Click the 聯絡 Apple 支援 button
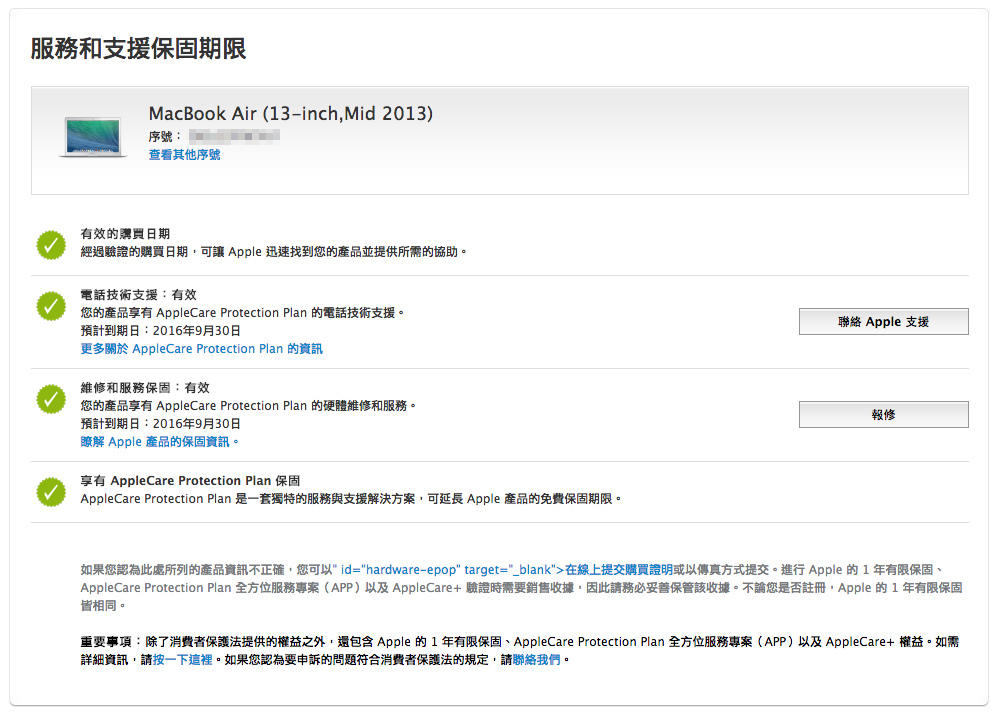The image size is (997, 713). pyautogui.click(x=883, y=321)
